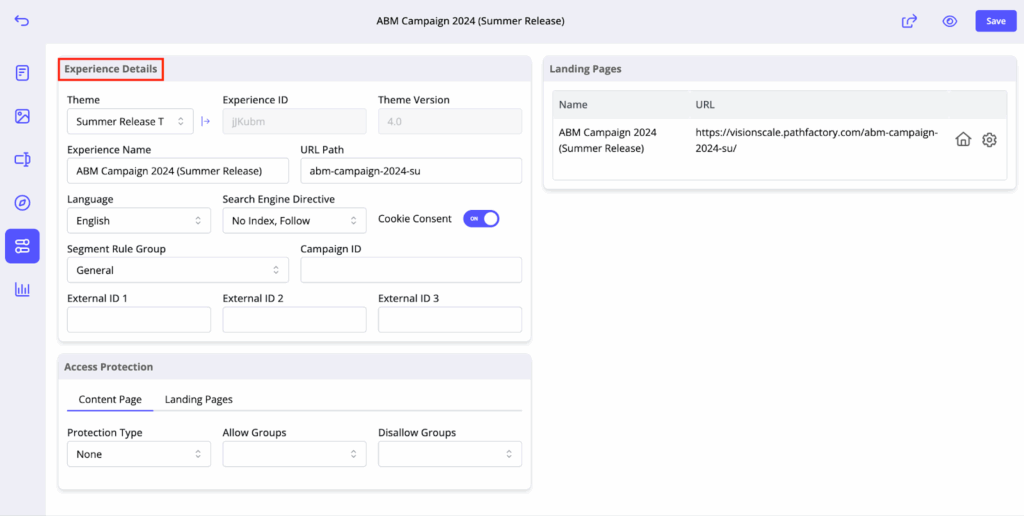Image resolution: width=1024 pixels, height=516 pixels.
Task: Click the Campaign ID input field
Action: [x=411, y=270]
